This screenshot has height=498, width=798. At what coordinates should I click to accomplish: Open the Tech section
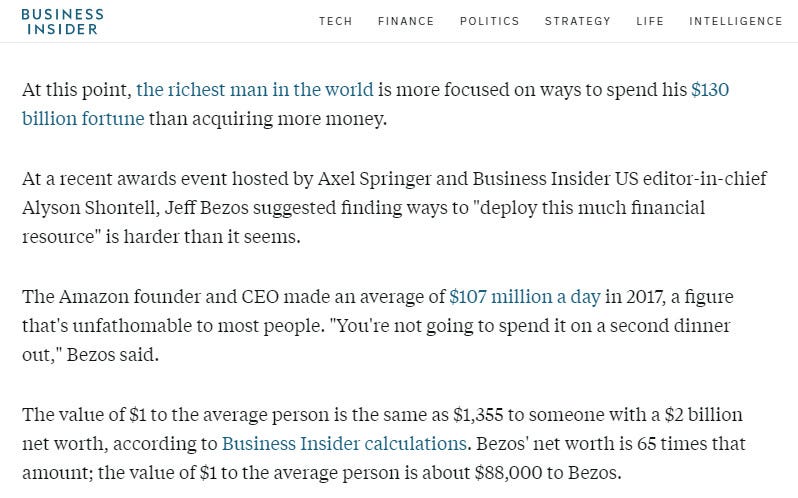tap(335, 21)
